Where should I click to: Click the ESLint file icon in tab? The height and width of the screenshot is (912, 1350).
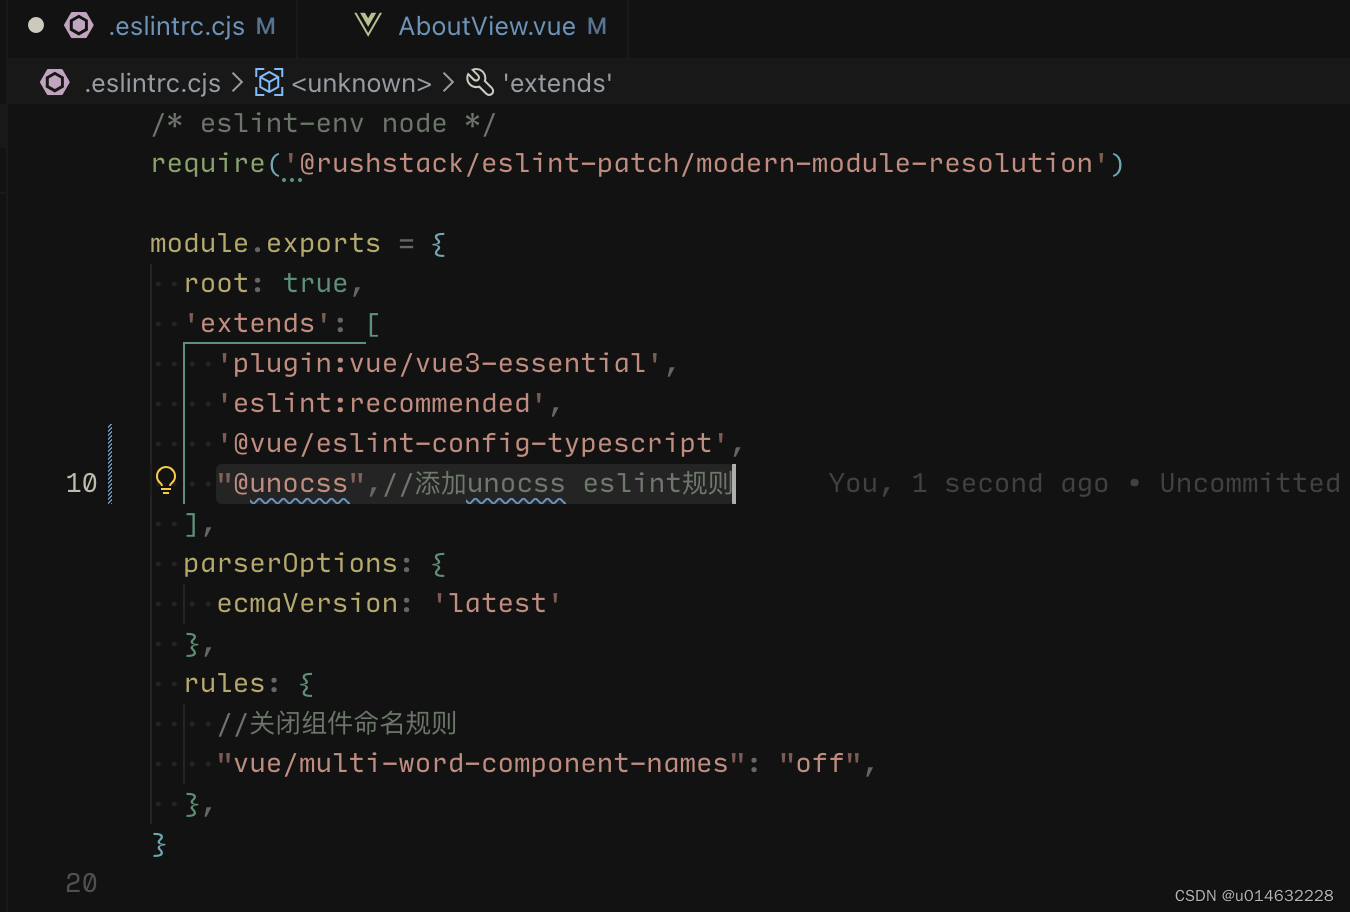pos(79,26)
